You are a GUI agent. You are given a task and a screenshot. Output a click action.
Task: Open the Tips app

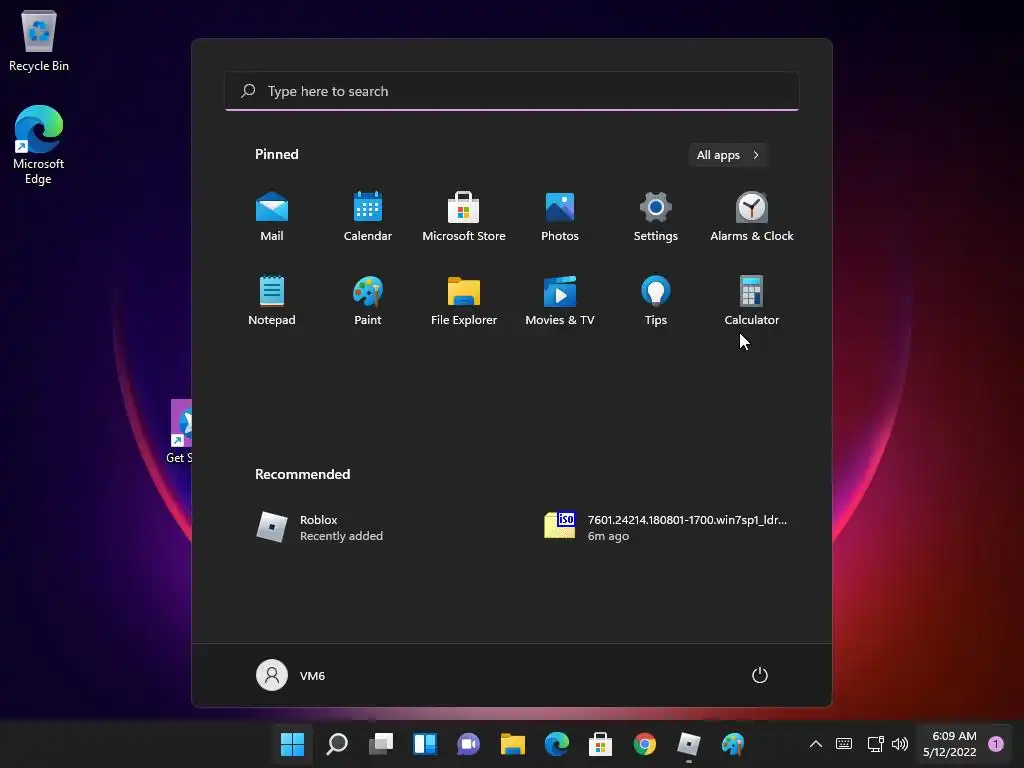coord(656,300)
